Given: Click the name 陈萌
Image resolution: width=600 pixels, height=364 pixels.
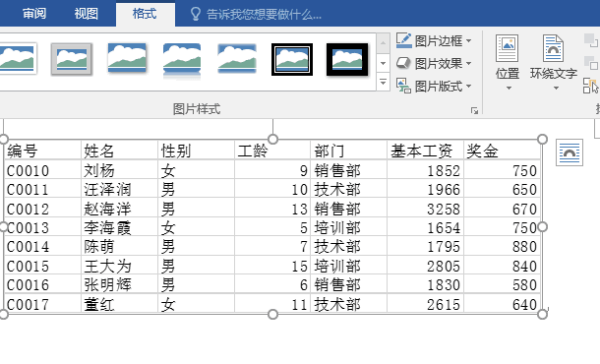Looking at the screenshot, I should [x=99, y=246].
